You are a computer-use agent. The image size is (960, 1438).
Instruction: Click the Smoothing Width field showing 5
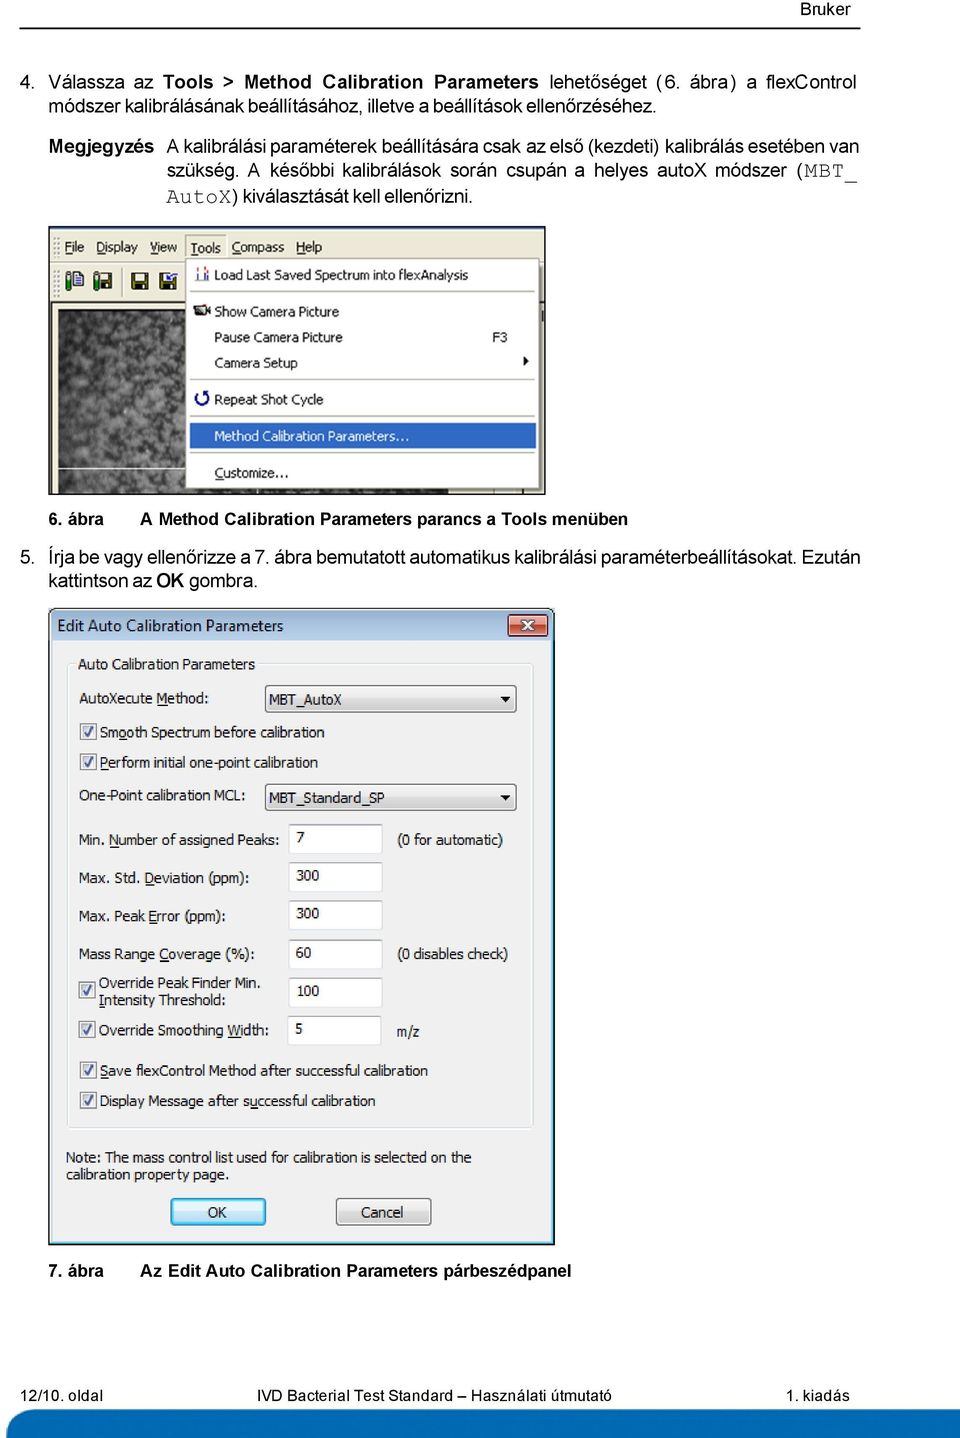tap(335, 1029)
